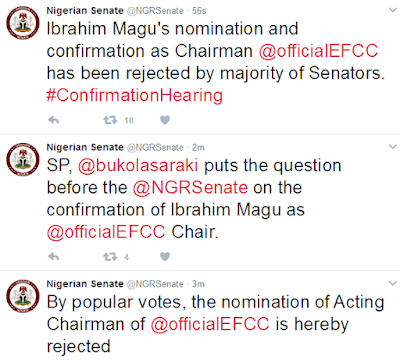Image resolution: width=400 pixels, height=360 pixels.
Task: Expand options chevron on third tweet
Action: click(393, 283)
